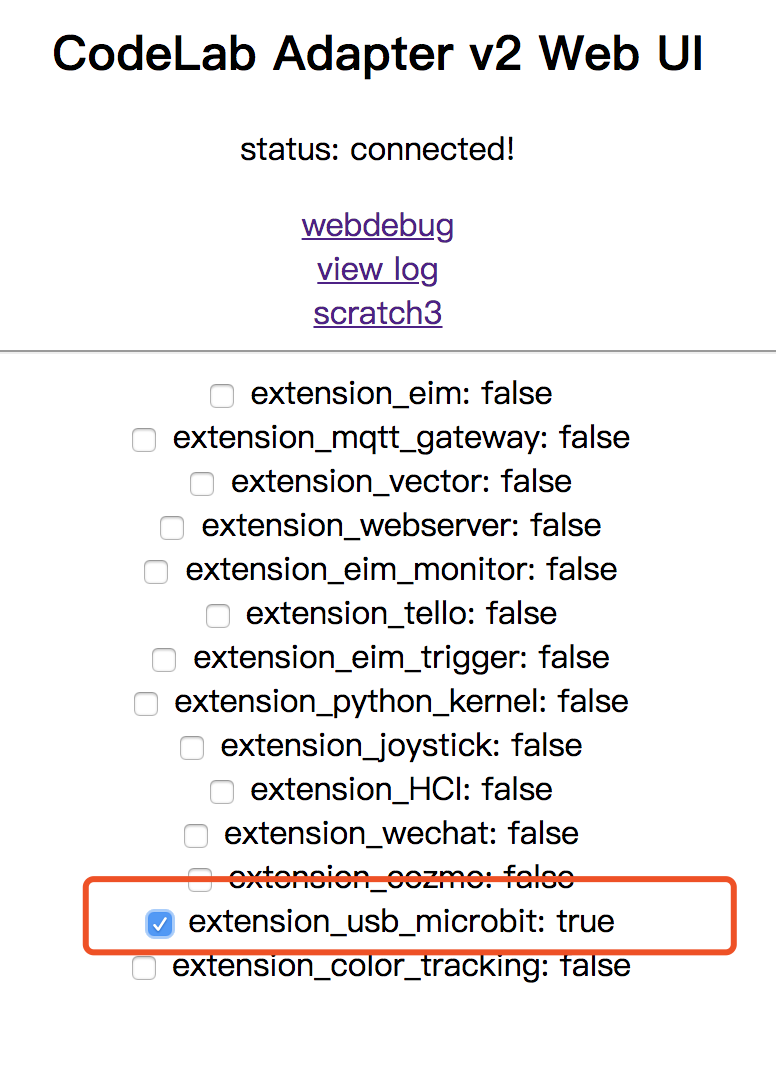The image size is (776, 1080).
Task: Click the CodeLab Adapter v2 Web UI heading
Action: coord(377,53)
